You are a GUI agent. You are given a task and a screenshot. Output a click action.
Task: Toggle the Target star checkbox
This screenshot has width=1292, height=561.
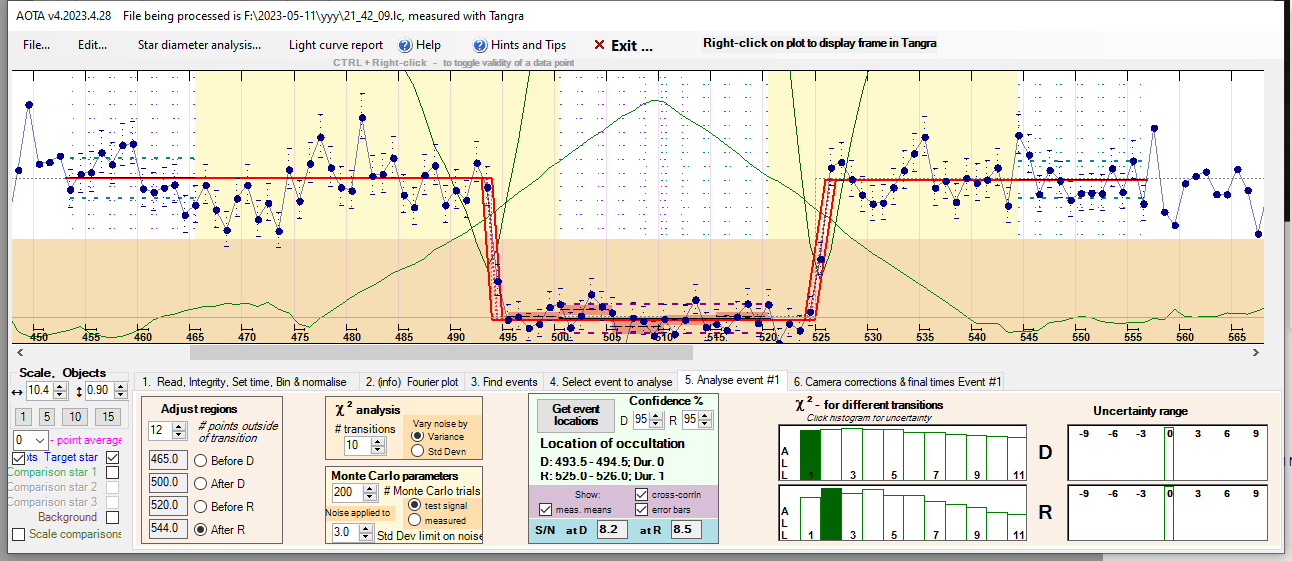pyautogui.click(x=112, y=457)
